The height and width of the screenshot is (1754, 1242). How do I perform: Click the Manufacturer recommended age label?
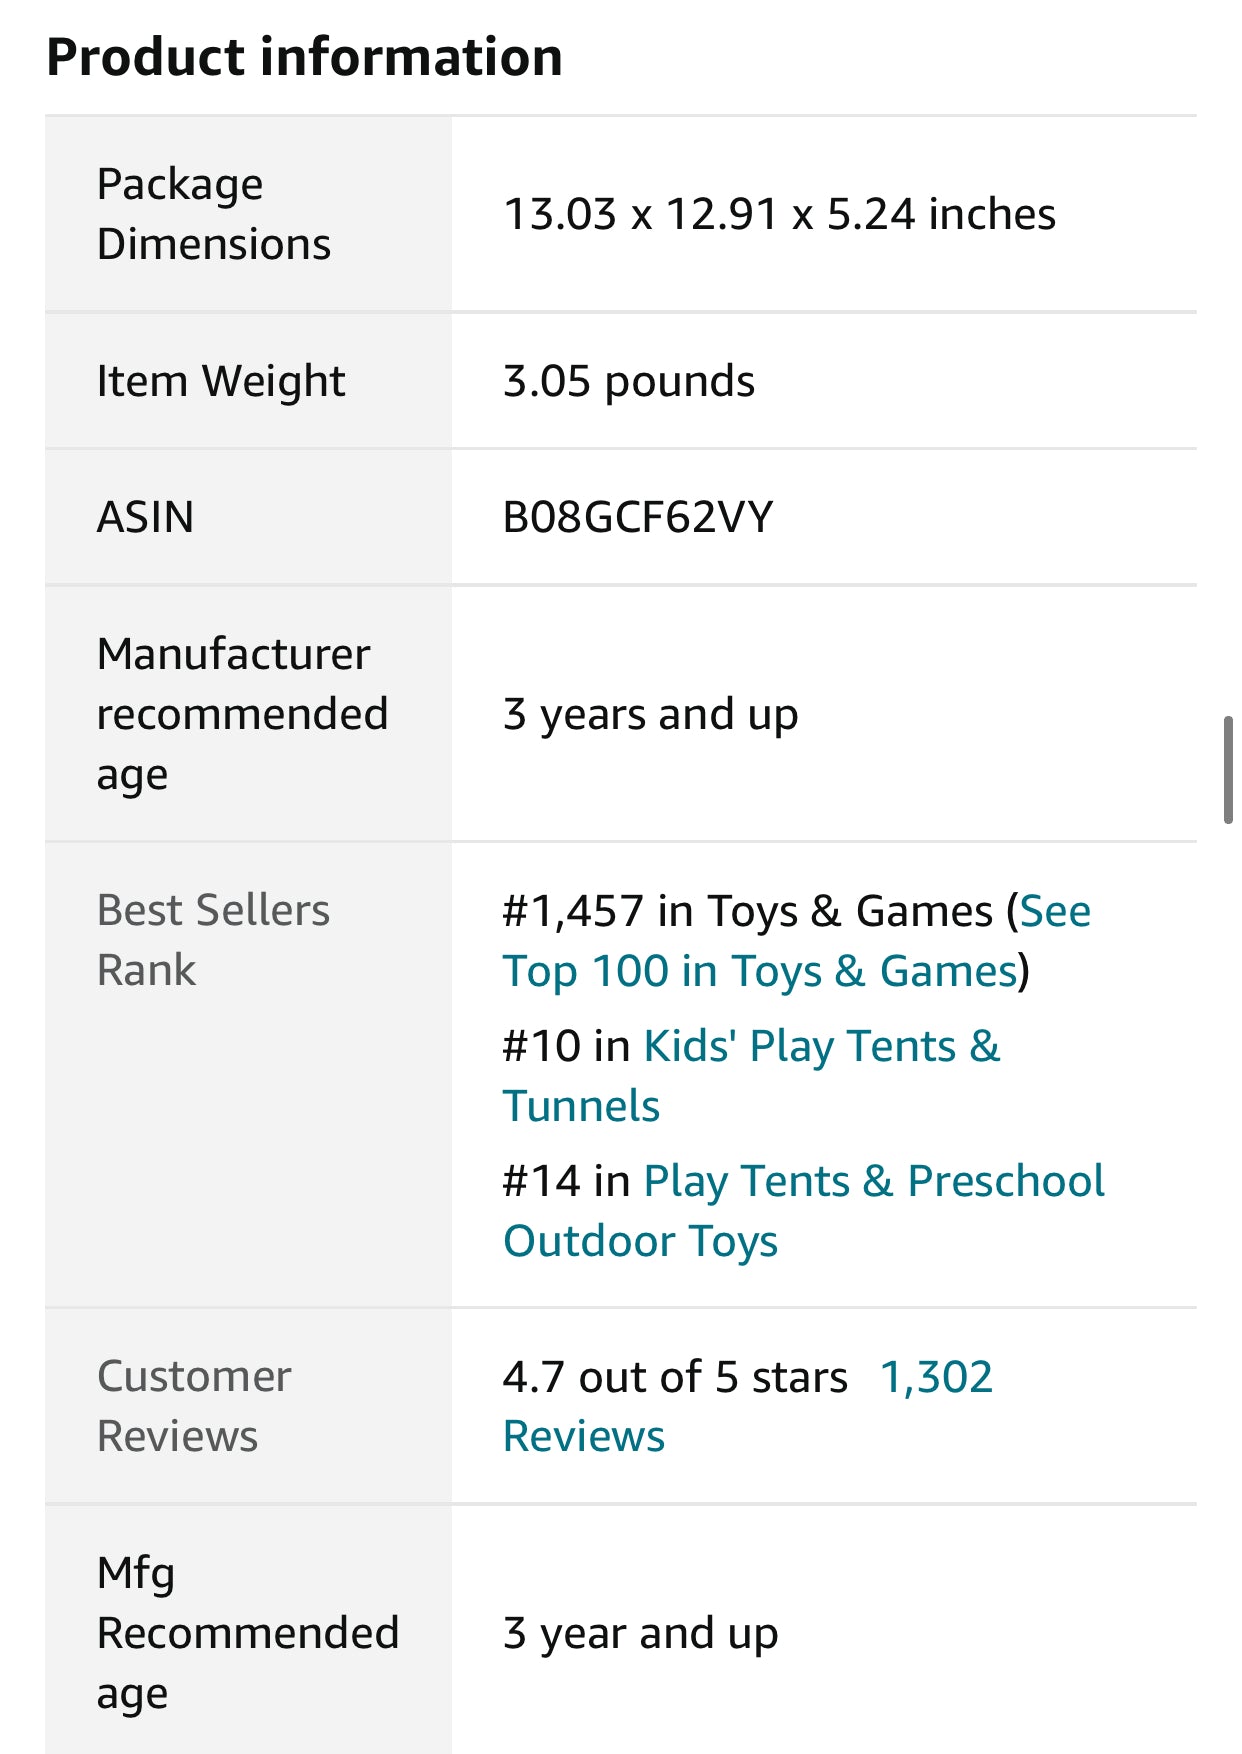[x=242, y=714]
